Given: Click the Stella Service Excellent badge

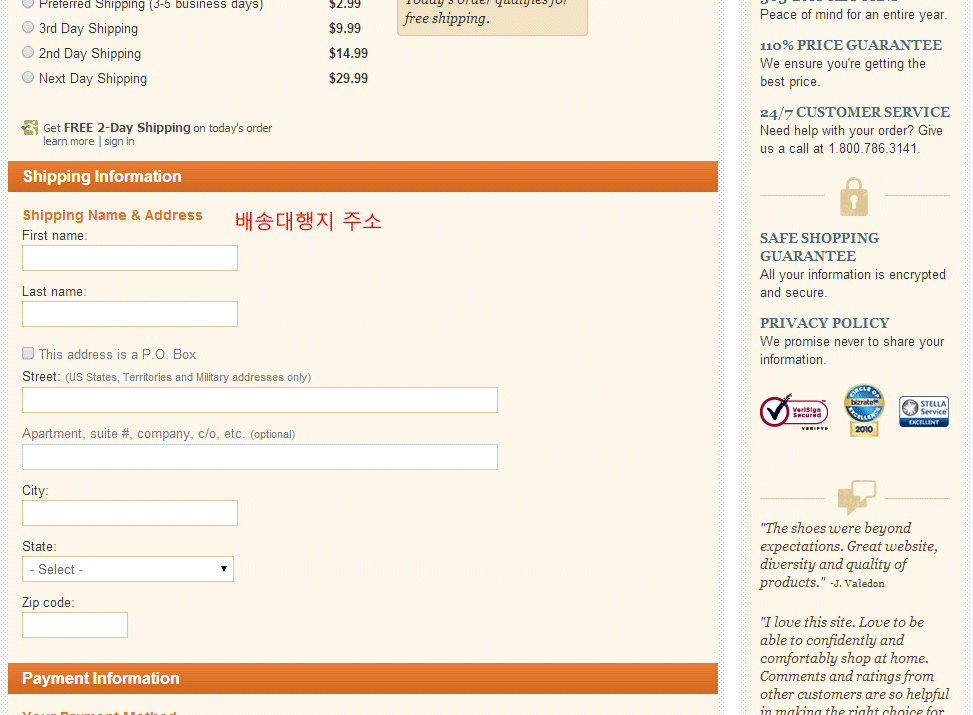Looking at the screenshot, I should [923, 411].
